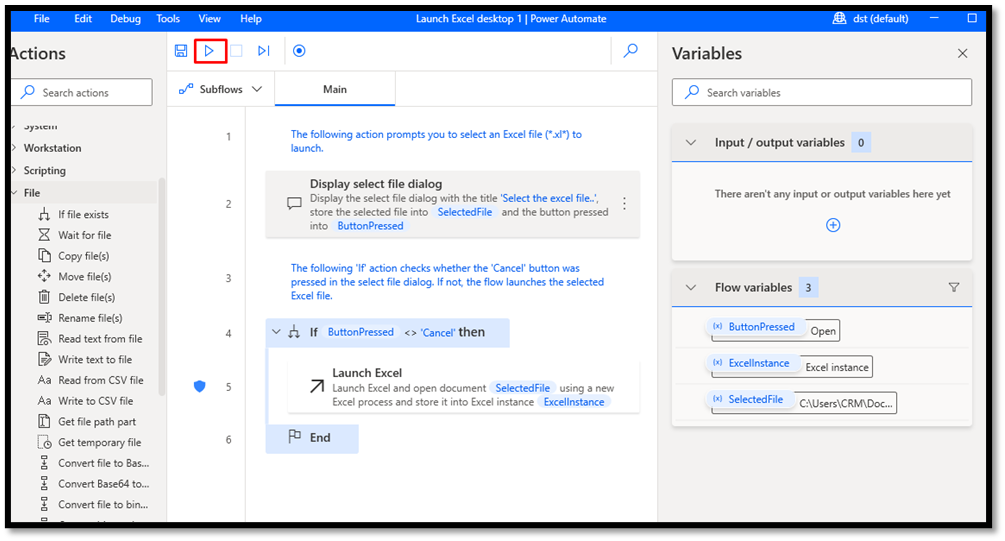The width and height of the screenshot is (1005, 541).
Task: Select the Convert Base64 to file action
Action: (103, 484)
